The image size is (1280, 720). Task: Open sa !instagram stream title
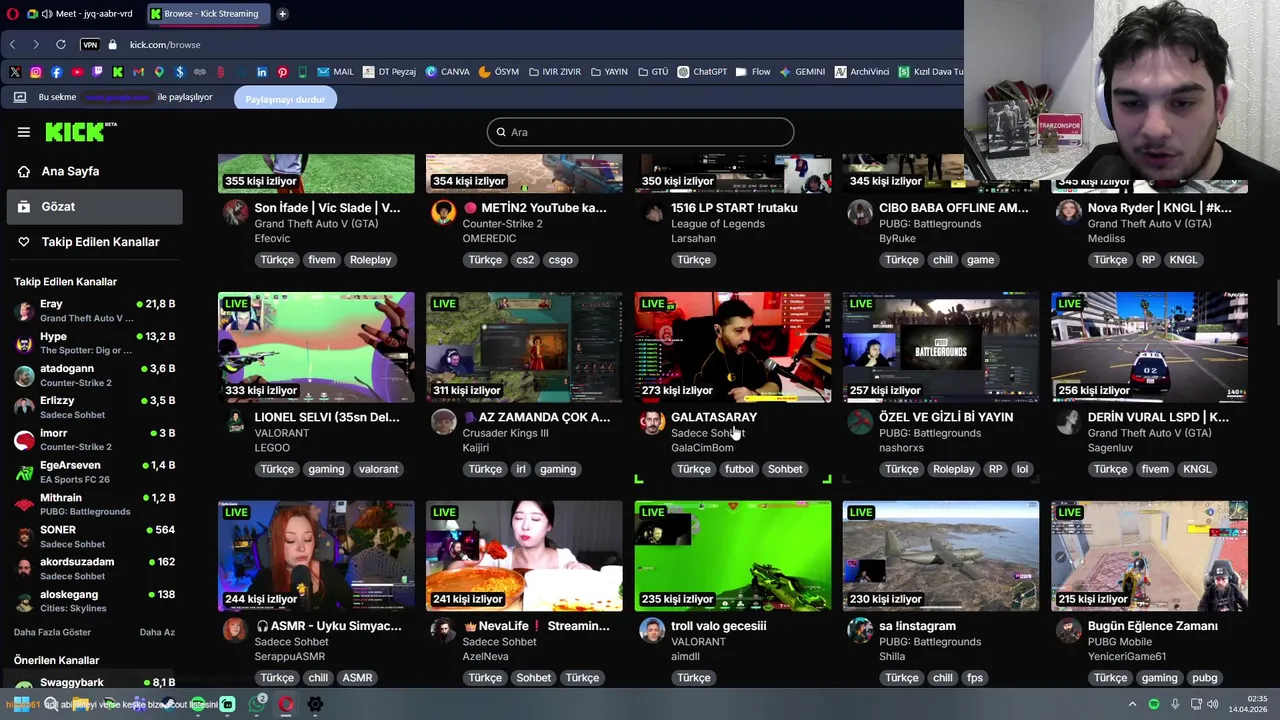pos(917,626)
